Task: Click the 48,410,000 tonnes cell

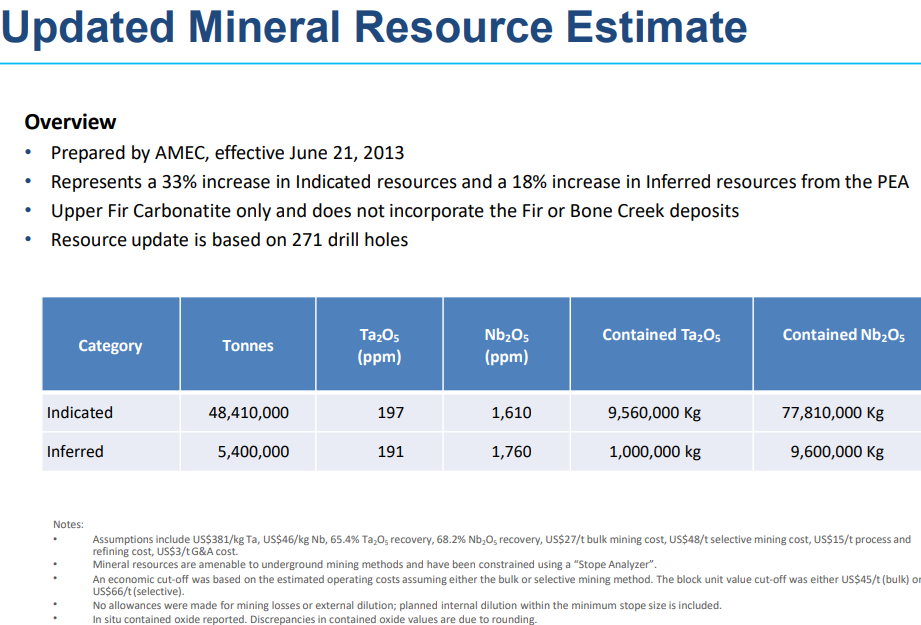Action: pos(248,413)
